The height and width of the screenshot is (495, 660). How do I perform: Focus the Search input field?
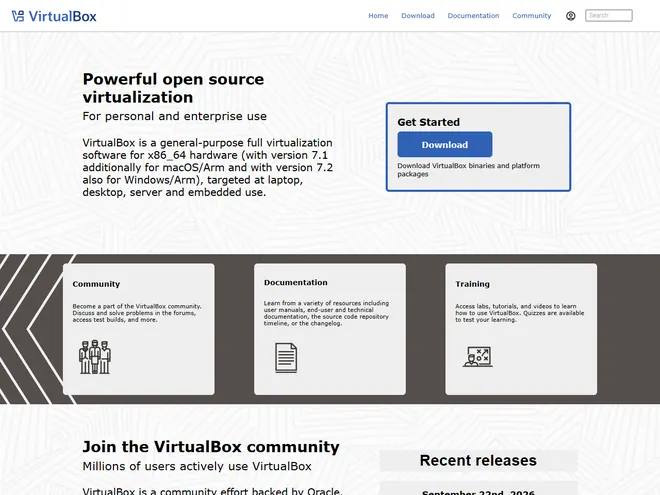[x=608, y=16]
